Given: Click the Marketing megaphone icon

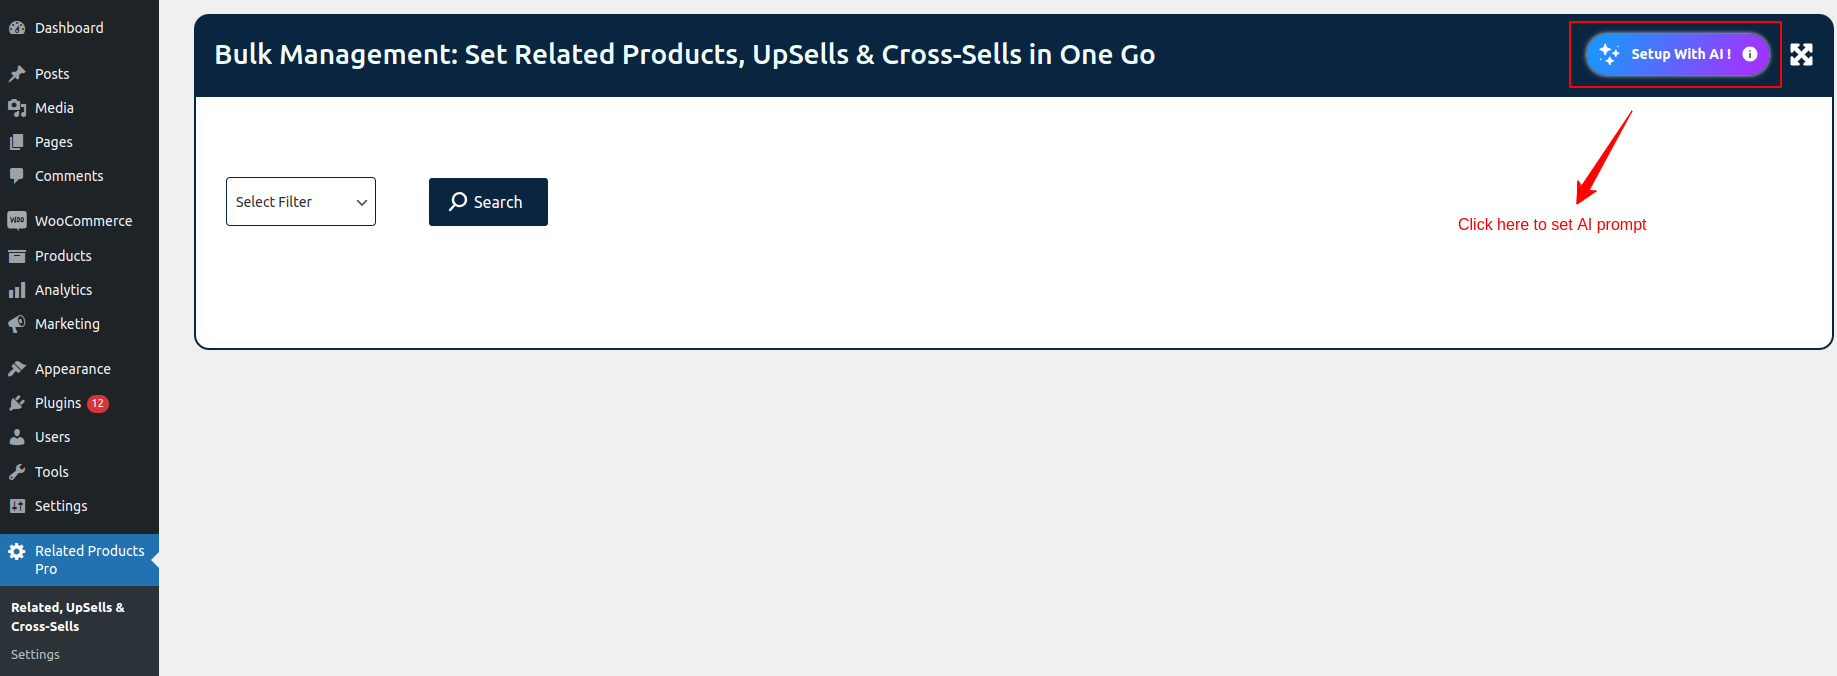Looking at the screenshot, I should point(17,324).
